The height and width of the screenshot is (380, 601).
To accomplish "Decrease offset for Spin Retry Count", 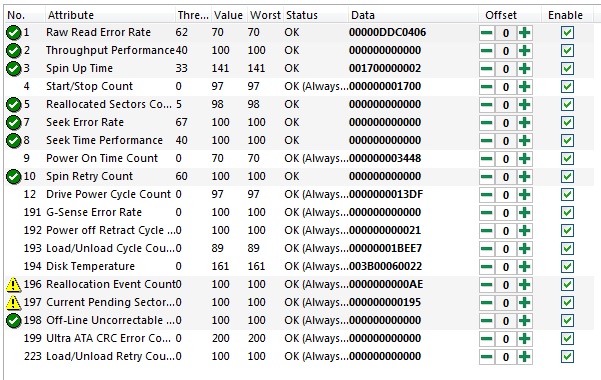I will (487, 177).
